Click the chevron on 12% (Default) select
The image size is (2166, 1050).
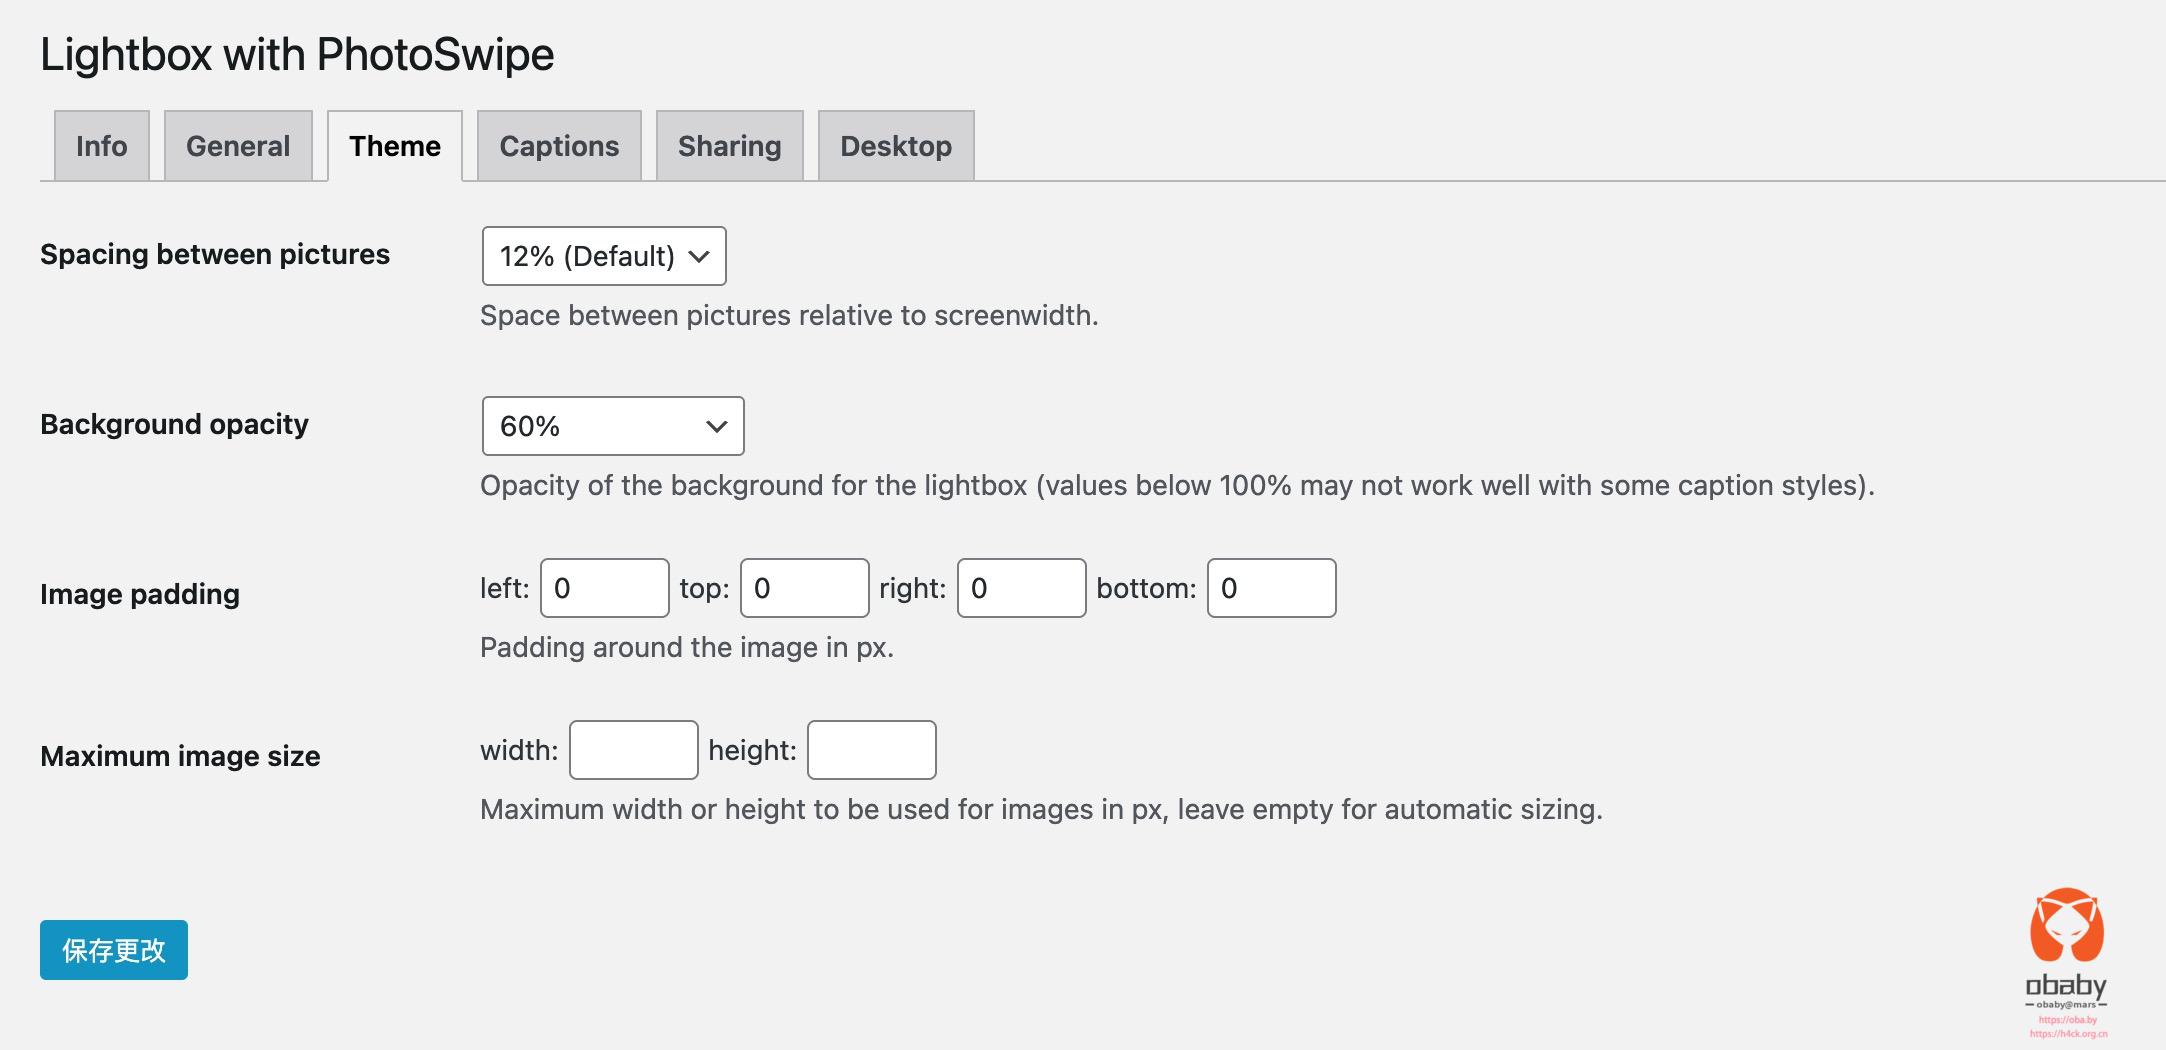699,257
